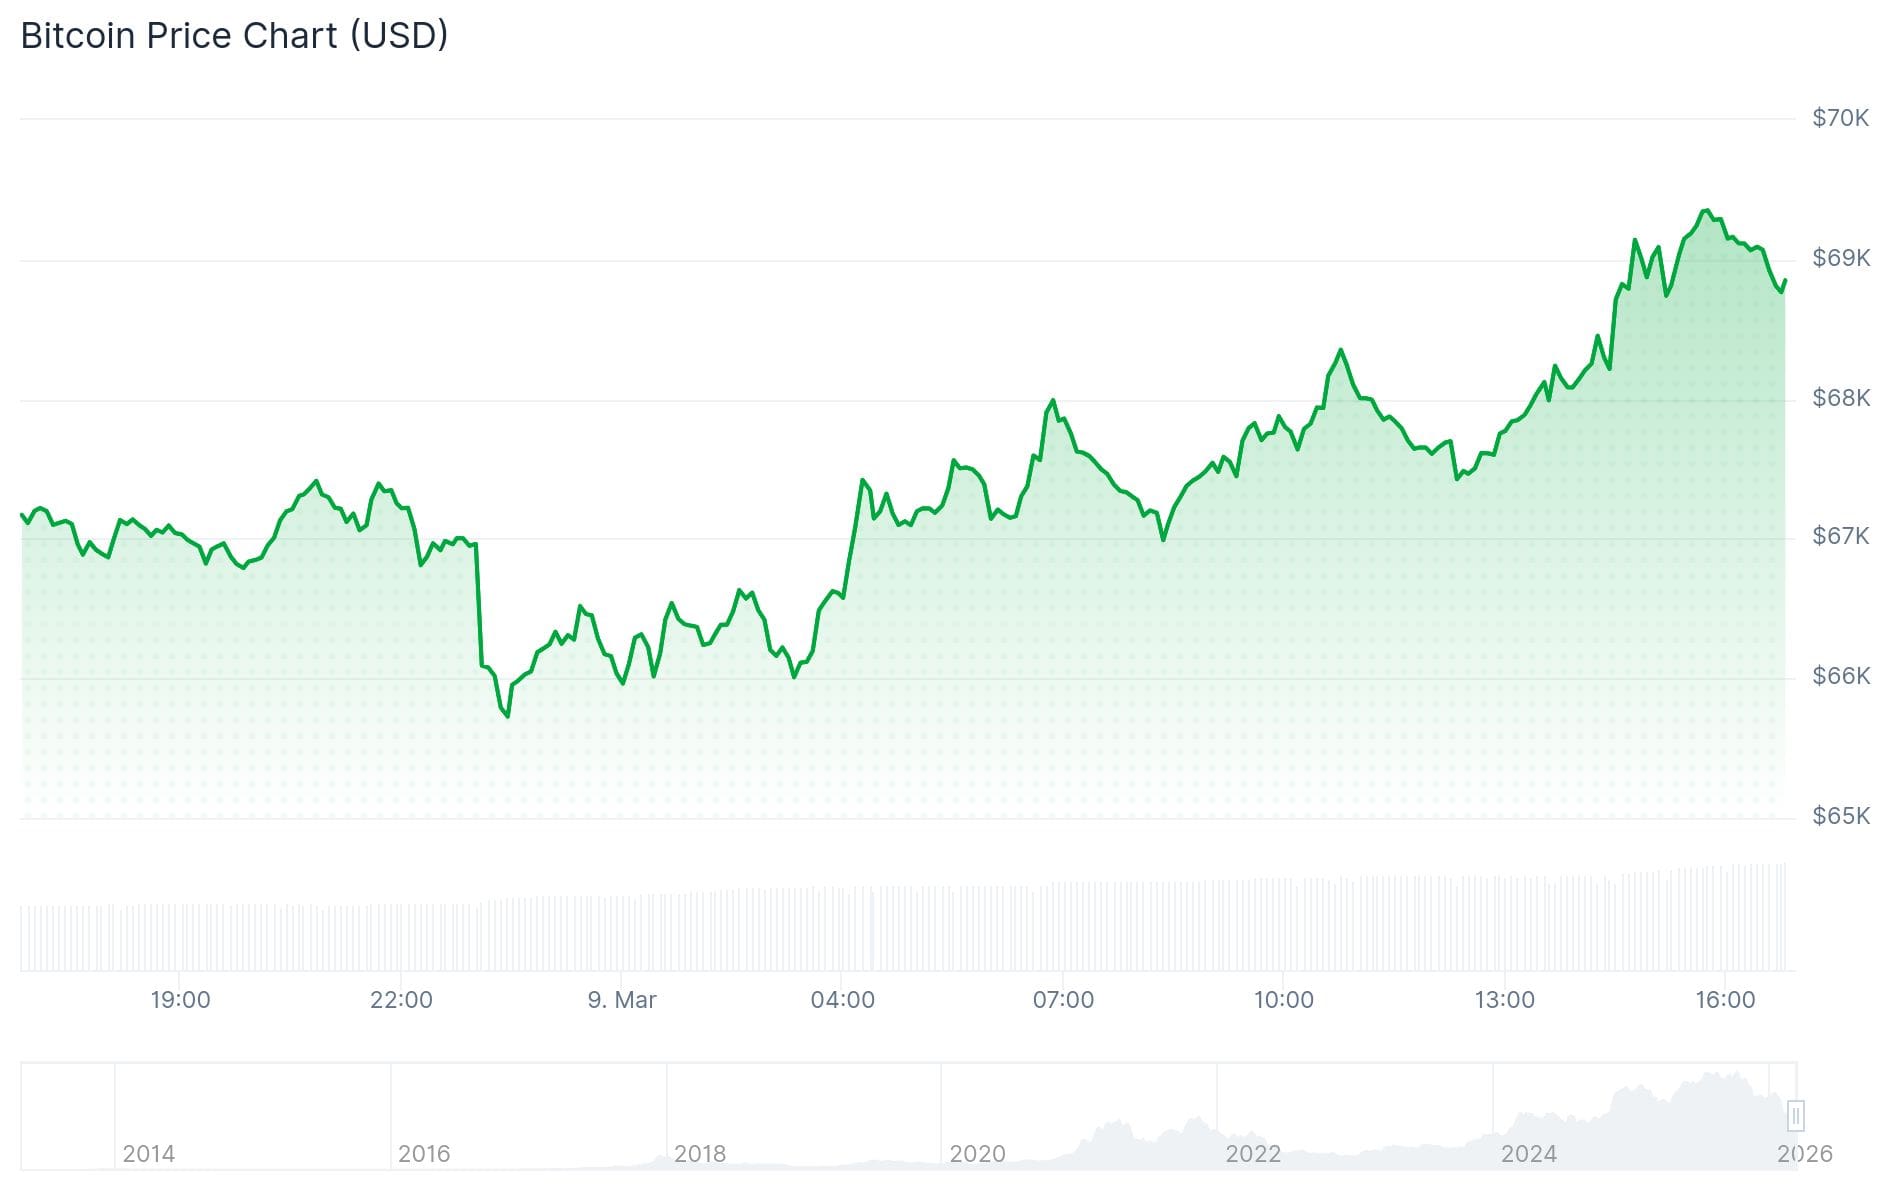Click the $70K price axis label

pyautogui.click(x=1840, y=118)
